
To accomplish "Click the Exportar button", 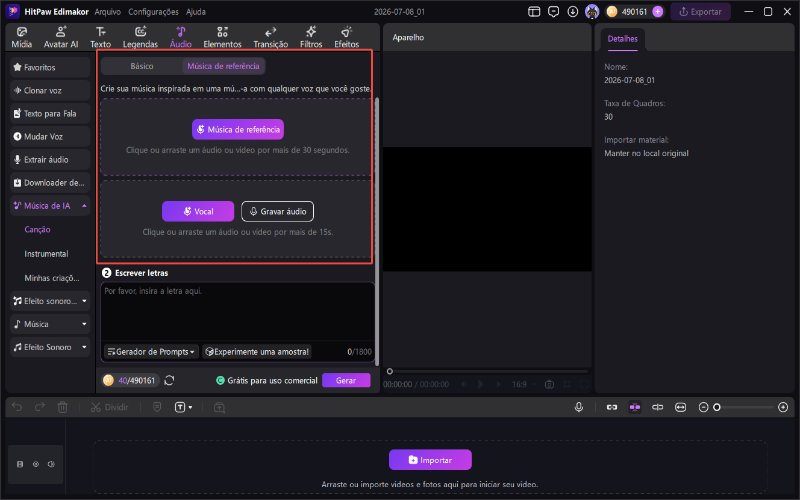I will coord(701,12).
